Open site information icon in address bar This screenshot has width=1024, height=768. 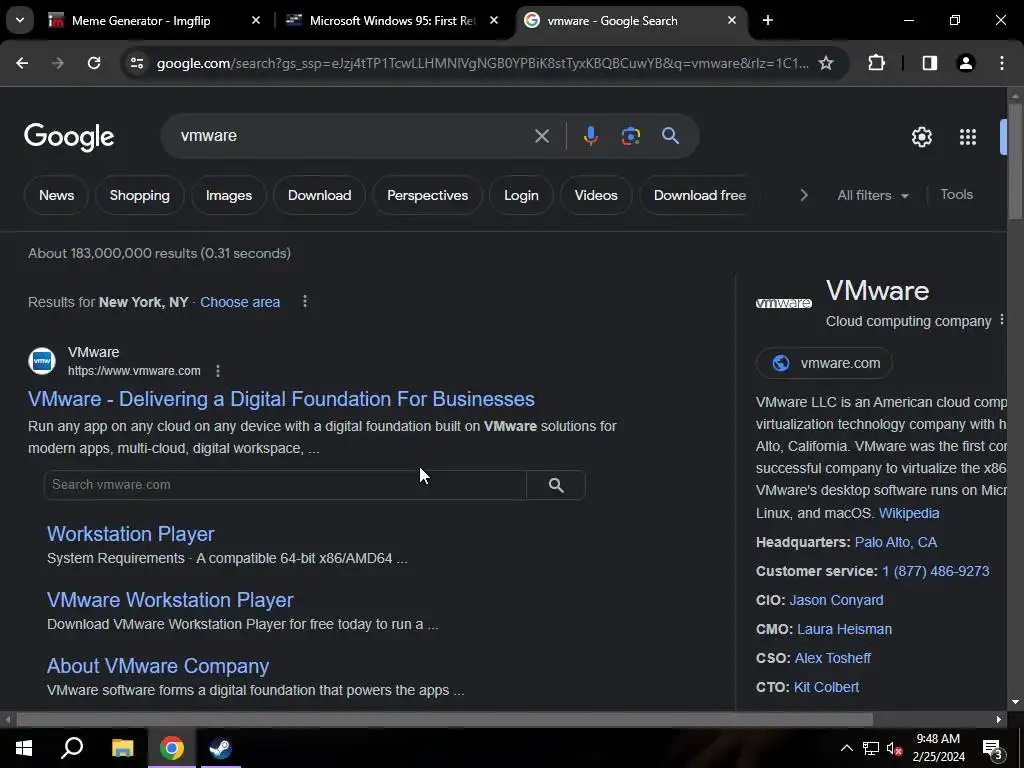click(136, 63)
